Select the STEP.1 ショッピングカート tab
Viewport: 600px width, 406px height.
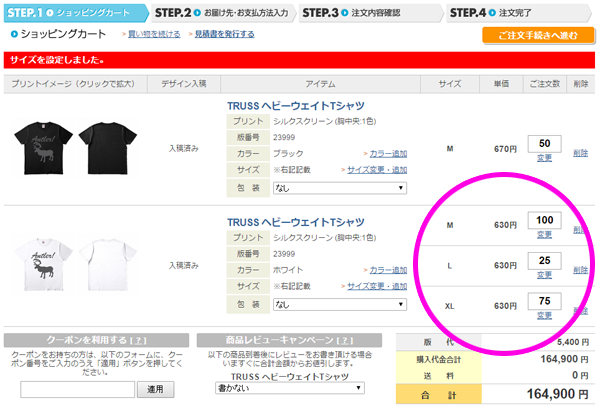point(75,13)
